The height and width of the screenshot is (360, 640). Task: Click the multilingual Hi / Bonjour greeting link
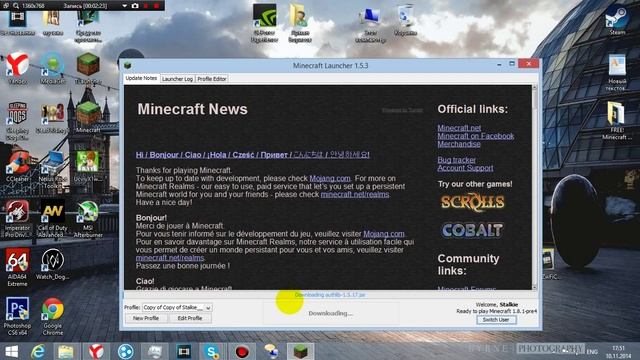pos(253,155)
